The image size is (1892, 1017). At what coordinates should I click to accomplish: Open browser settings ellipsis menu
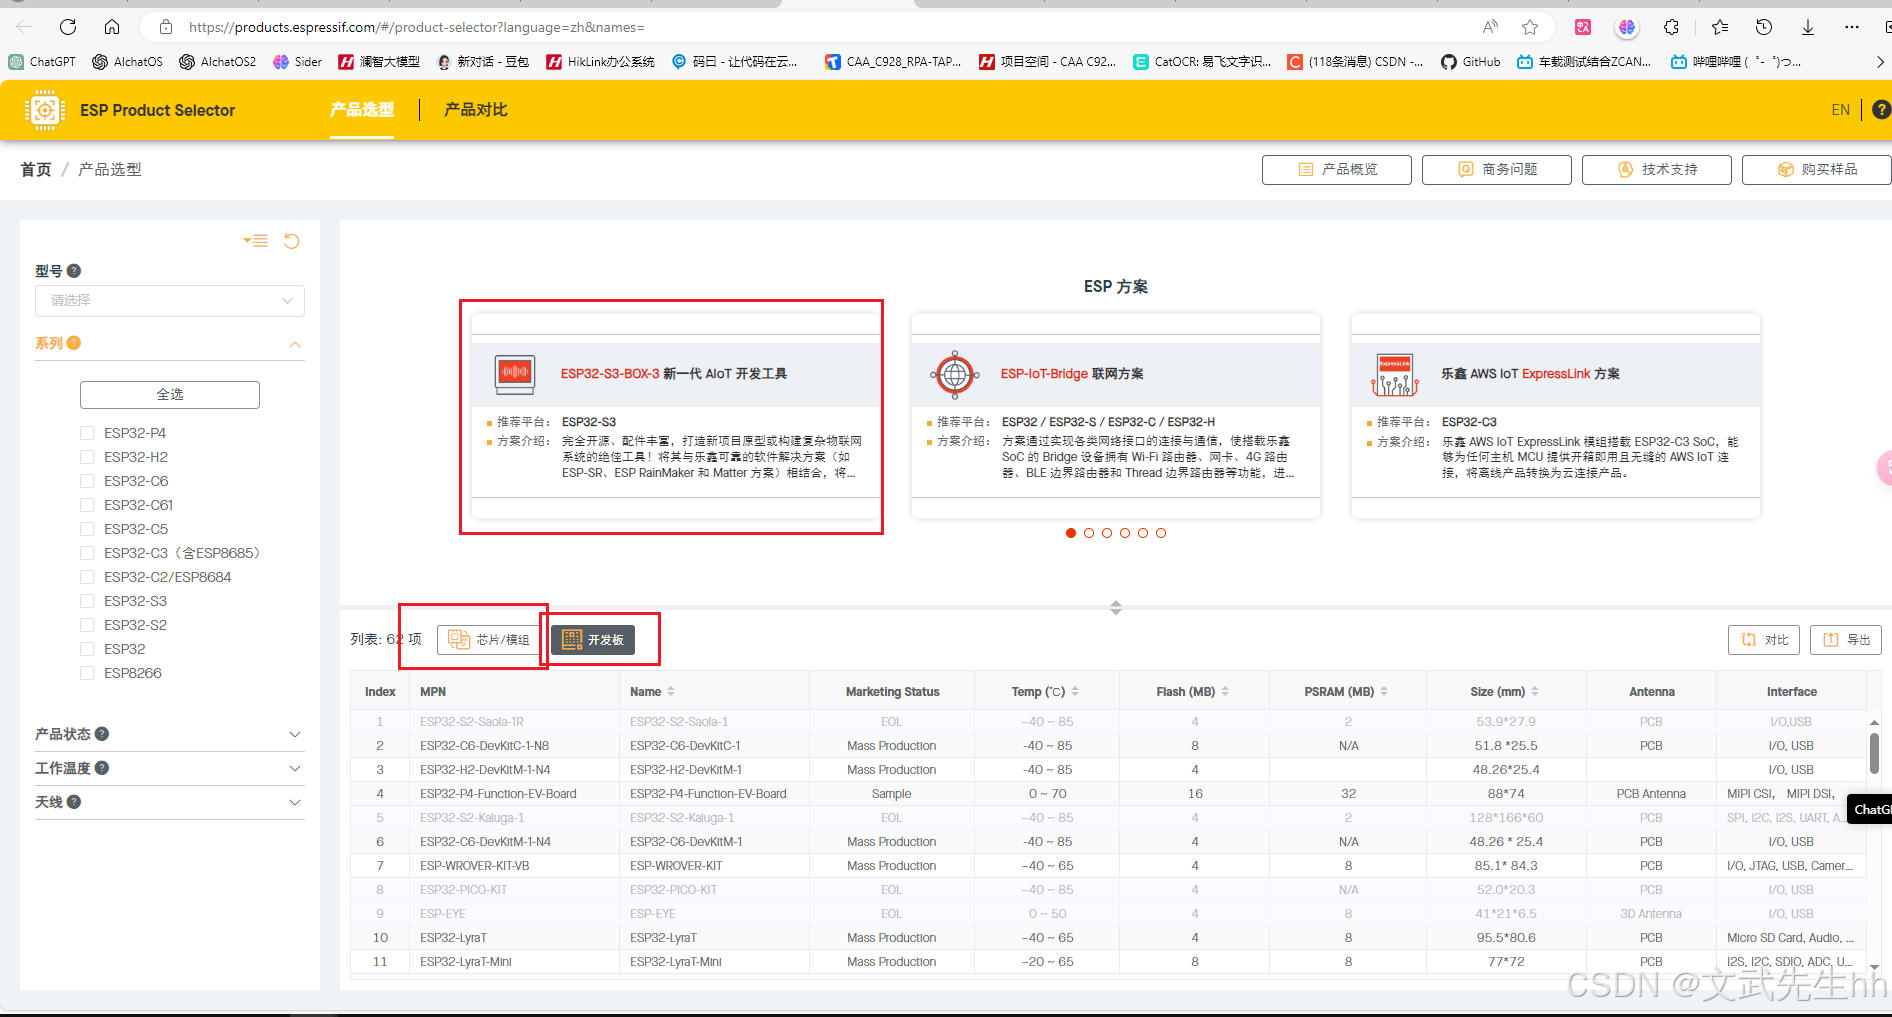point(1852,27)
